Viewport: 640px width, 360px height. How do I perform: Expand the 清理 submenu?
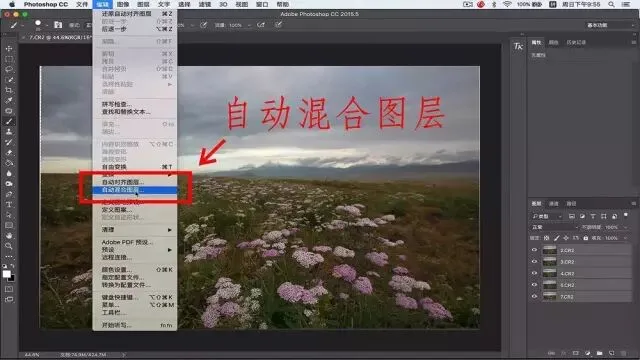[x=135, y=230]
